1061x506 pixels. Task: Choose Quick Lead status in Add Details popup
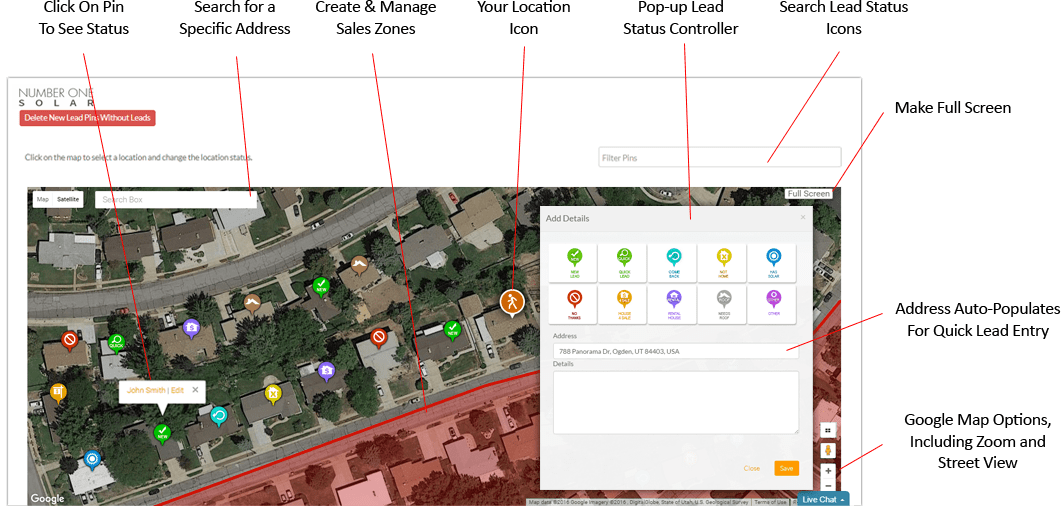pos(623,262)
